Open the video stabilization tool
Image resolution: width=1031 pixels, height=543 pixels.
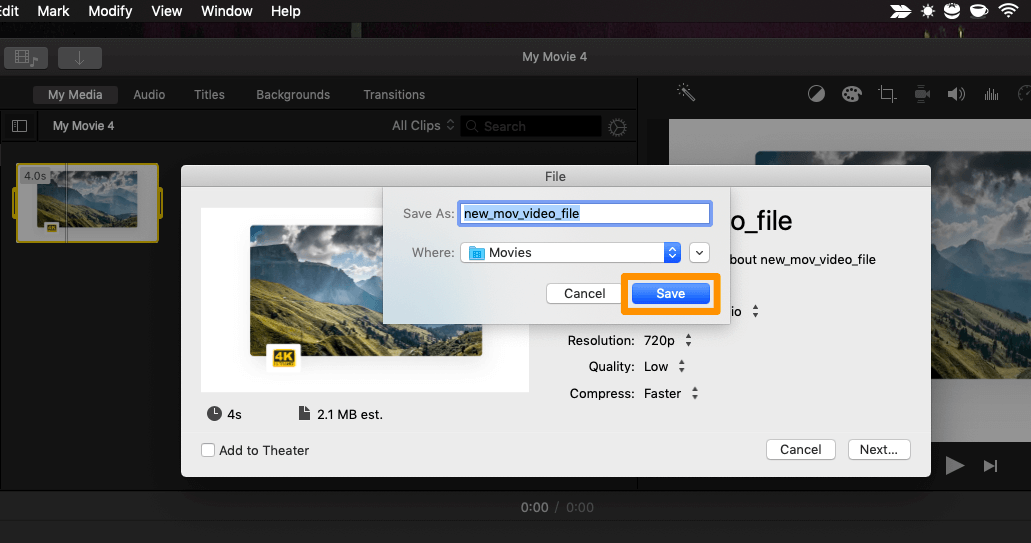point(922,94)
